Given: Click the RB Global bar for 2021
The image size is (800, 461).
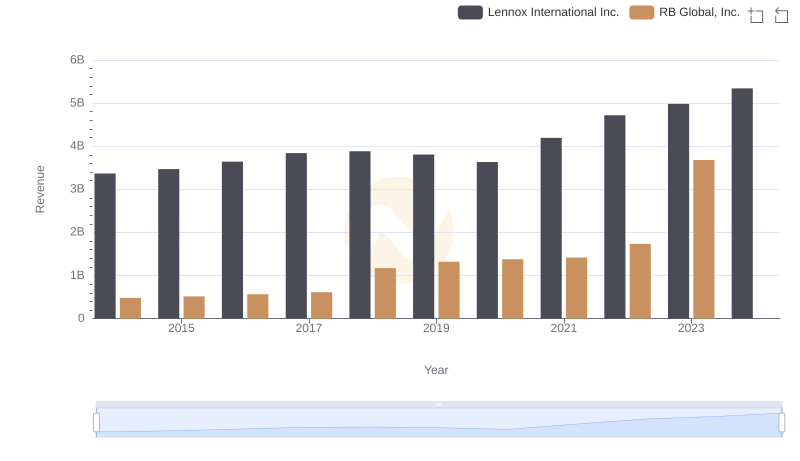Looking at the screenshot, I should click(577, 288).
